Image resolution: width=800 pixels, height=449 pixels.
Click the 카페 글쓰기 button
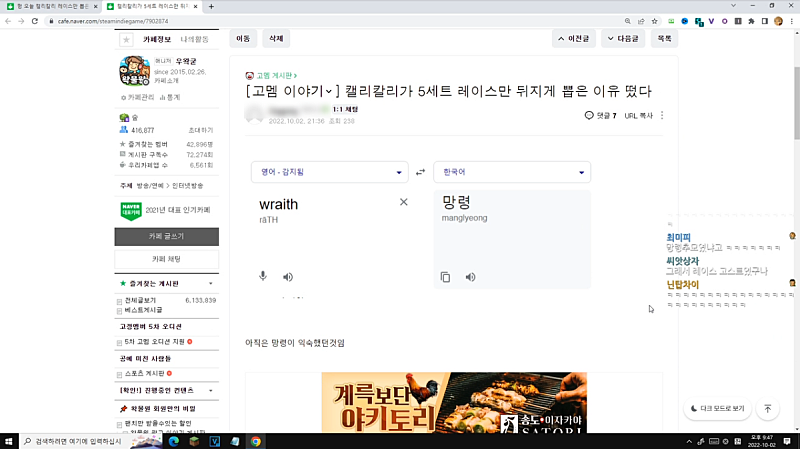coord(166,237)
